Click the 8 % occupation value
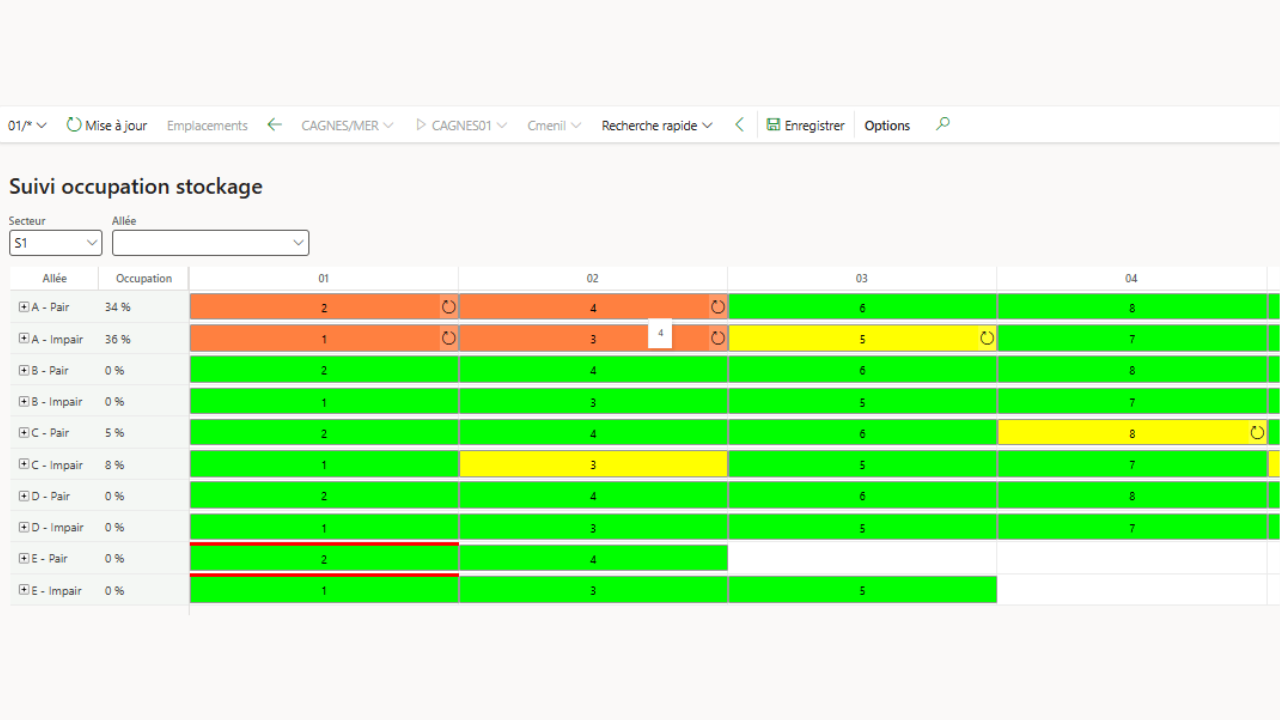Image resolution: width=1280 pixels, height=720 pixels. click(x=115, y=465)
